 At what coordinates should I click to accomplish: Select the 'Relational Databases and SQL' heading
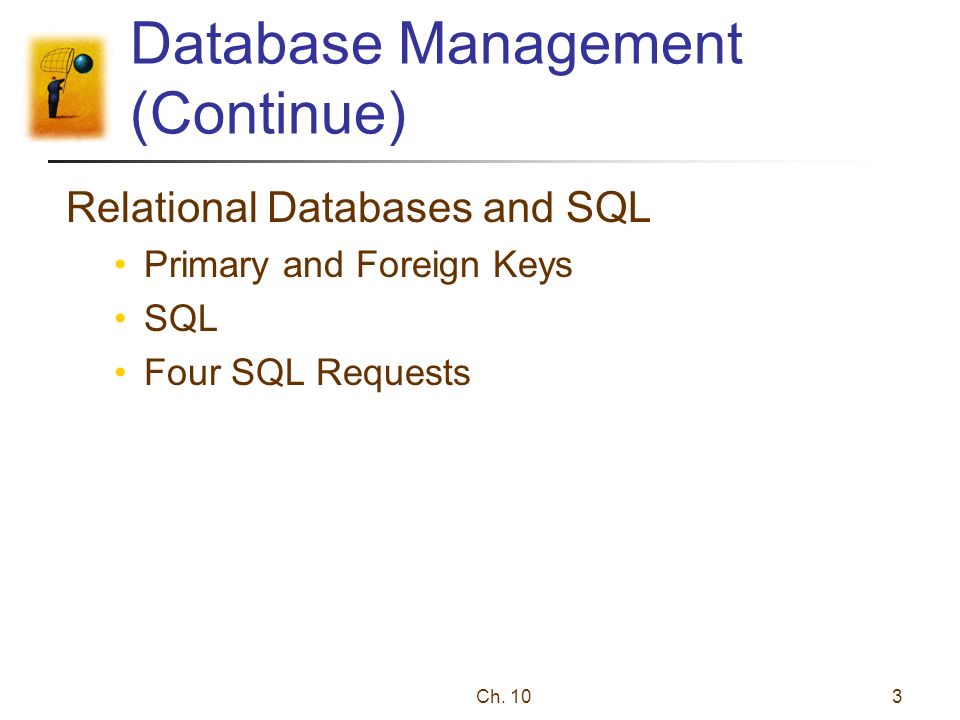tap(358, 208)
